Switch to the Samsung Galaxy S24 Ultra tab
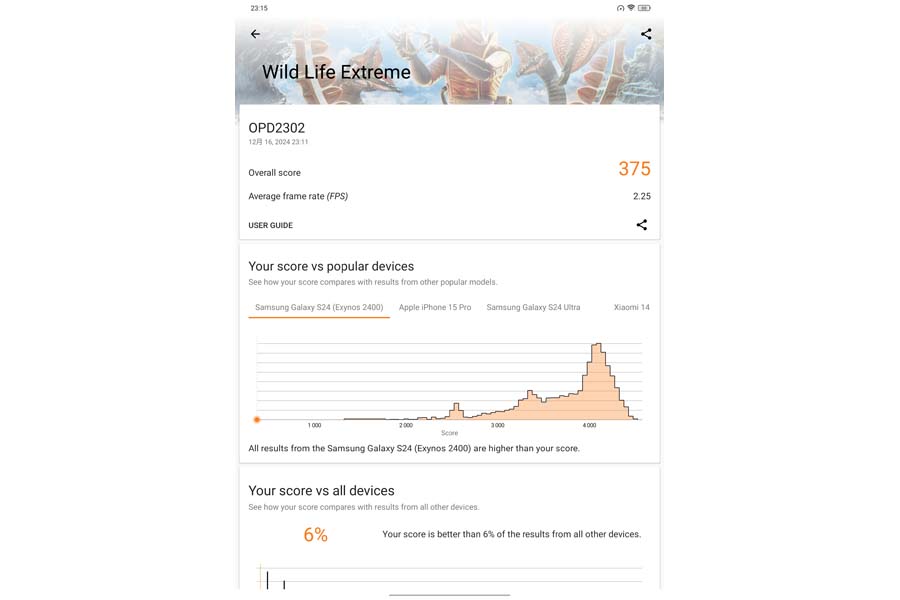Image resolution: width=900 pixels, height=600 pixels. [x=533, y=307]
